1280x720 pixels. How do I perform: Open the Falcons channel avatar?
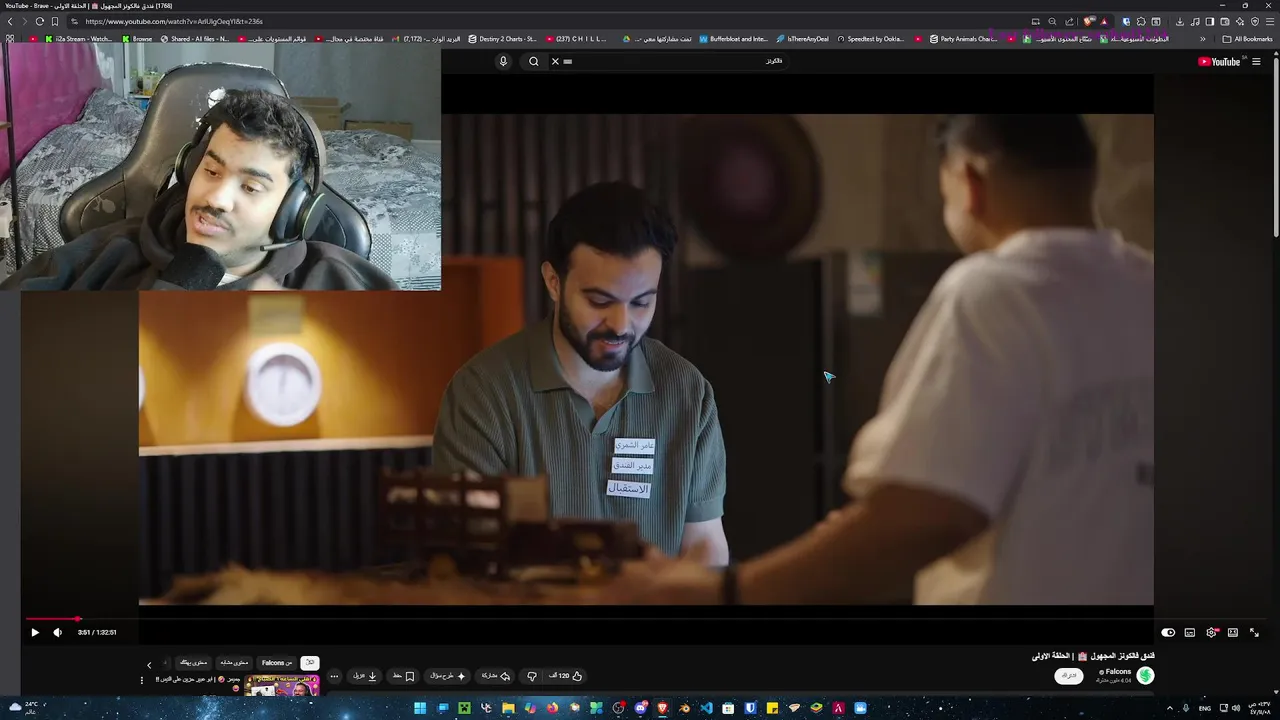coord(1145,676)
